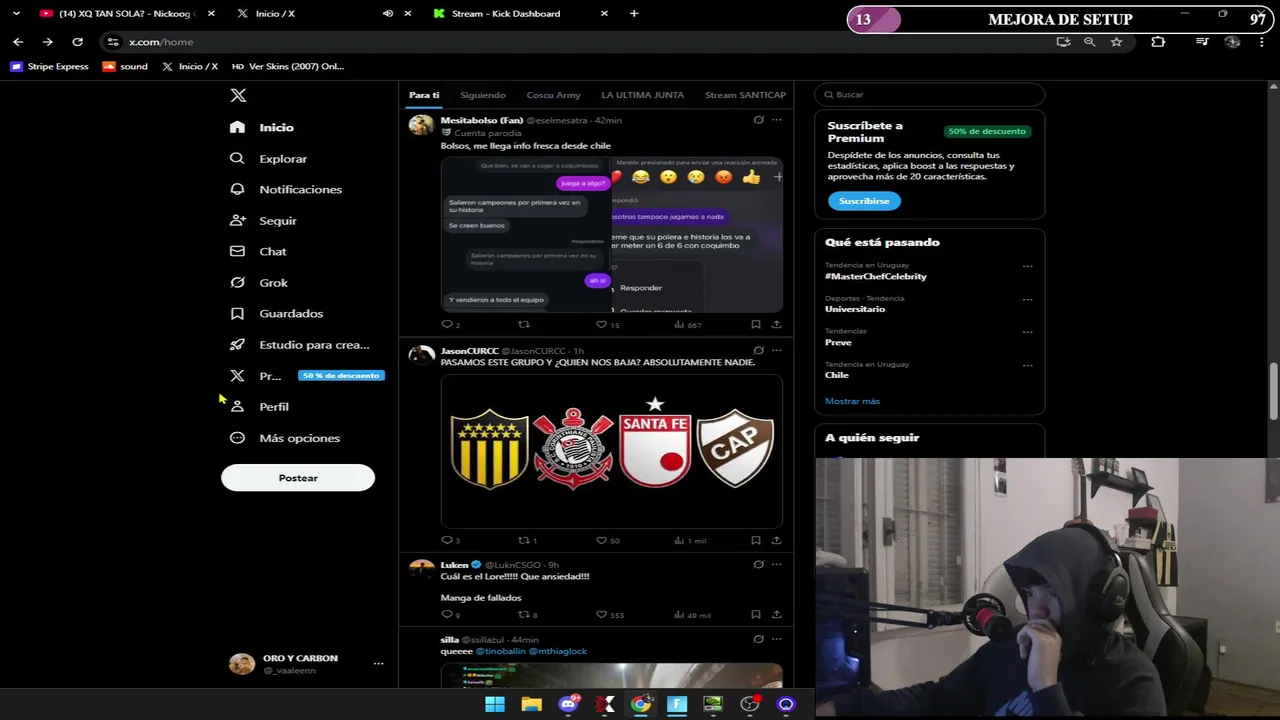Share the Mesitabolso post
The image size is (1280, 720).
click(x=776, y=324)
